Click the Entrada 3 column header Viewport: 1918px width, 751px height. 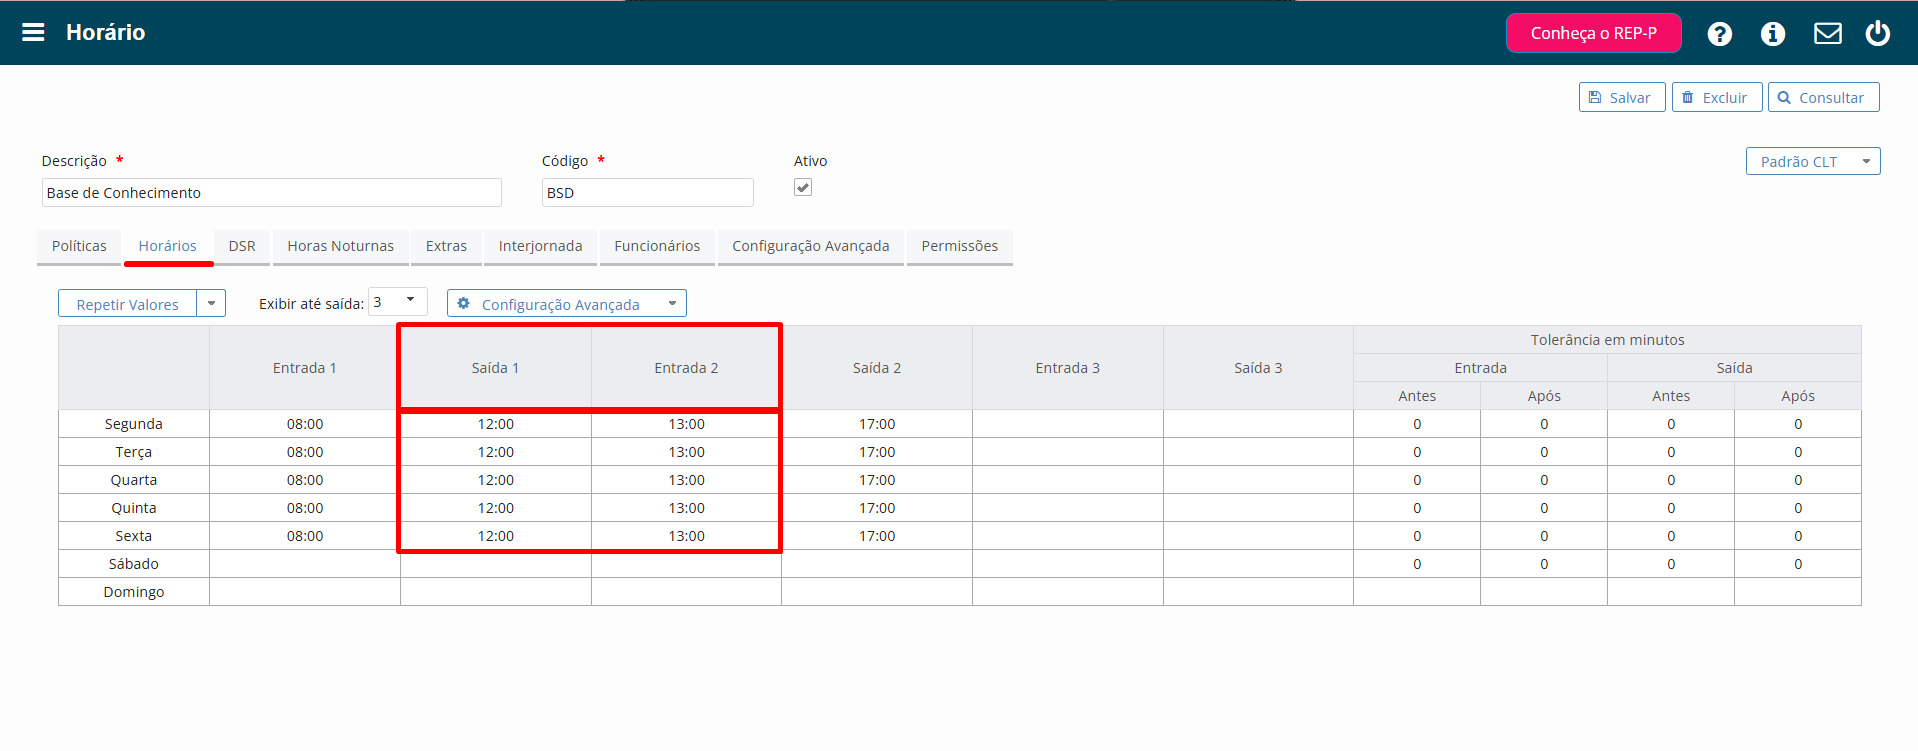tap(1068, 368)
